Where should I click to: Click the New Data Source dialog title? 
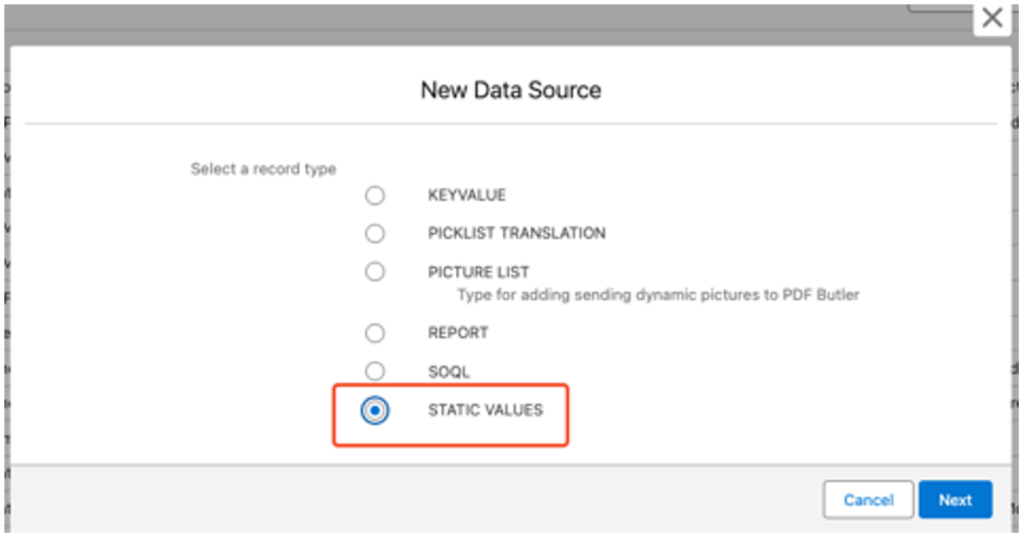511,90
